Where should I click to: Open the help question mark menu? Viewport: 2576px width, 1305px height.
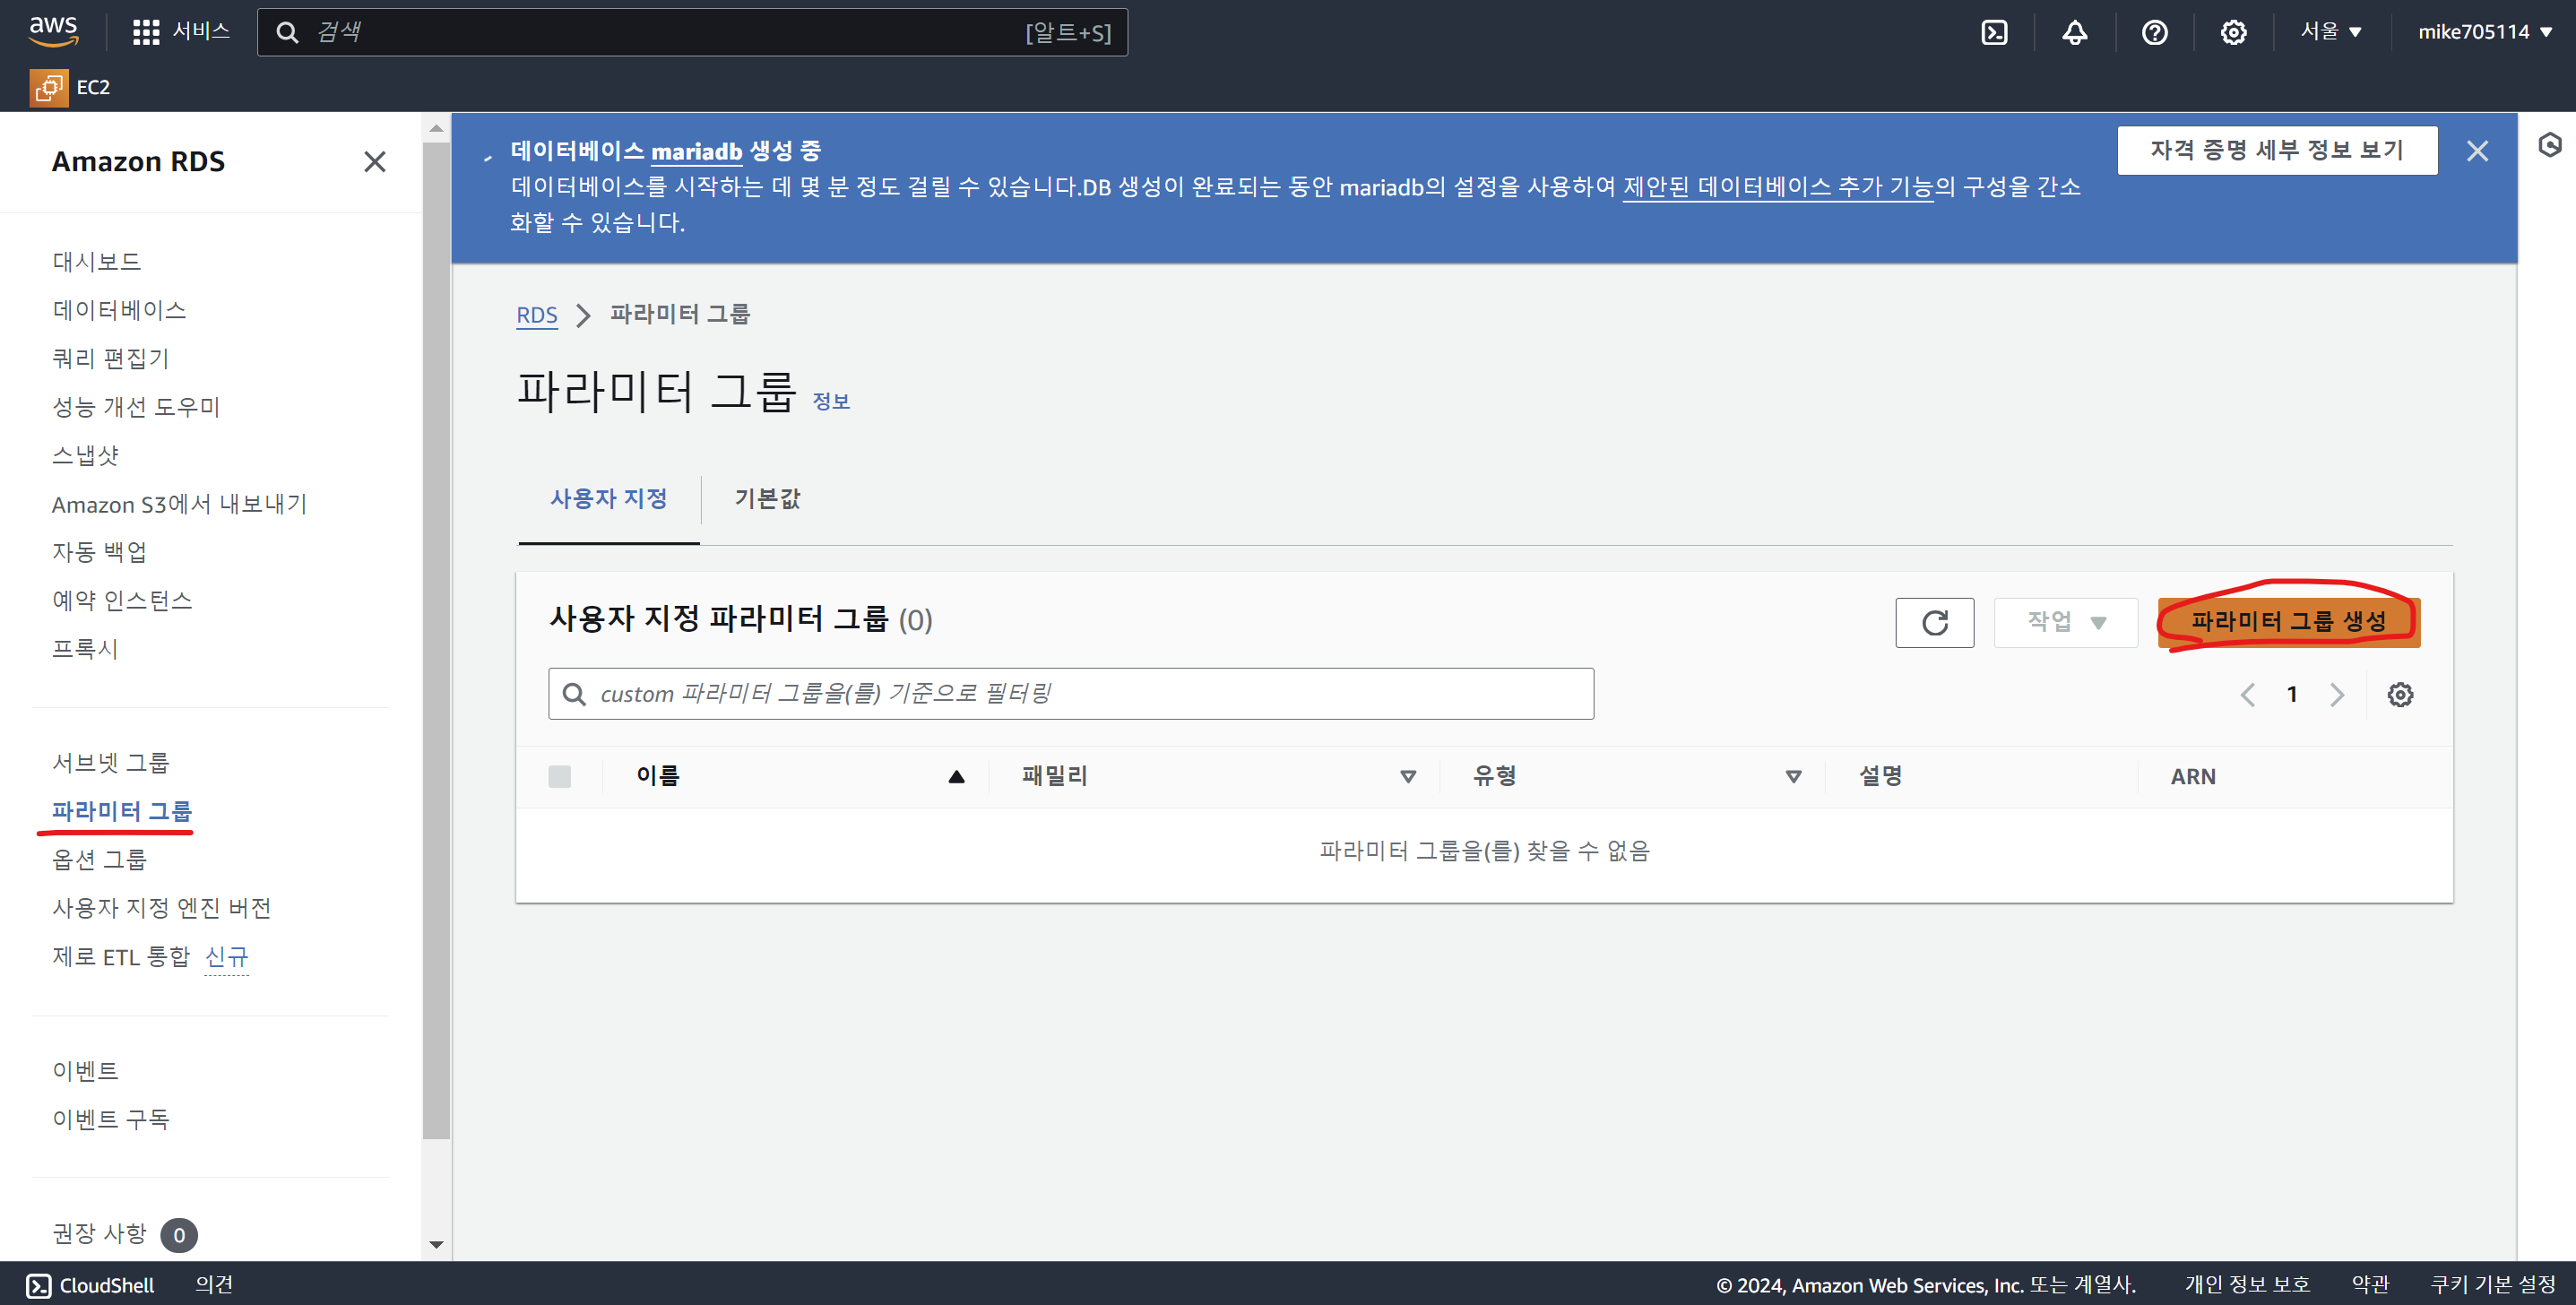(2154, 32)
